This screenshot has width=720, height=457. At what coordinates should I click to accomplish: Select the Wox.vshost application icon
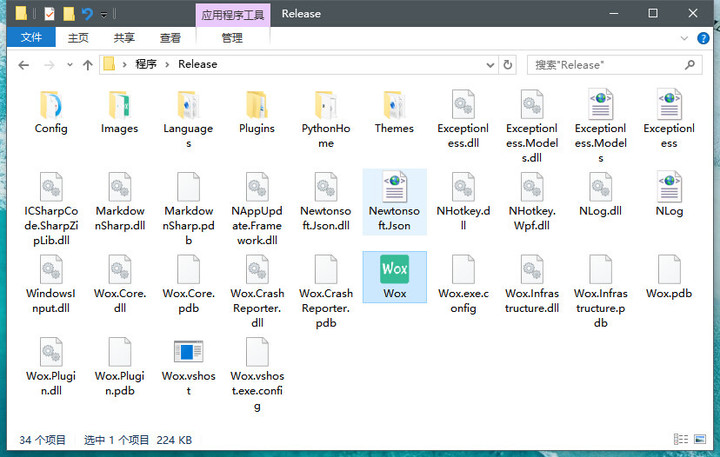(188, 351)
